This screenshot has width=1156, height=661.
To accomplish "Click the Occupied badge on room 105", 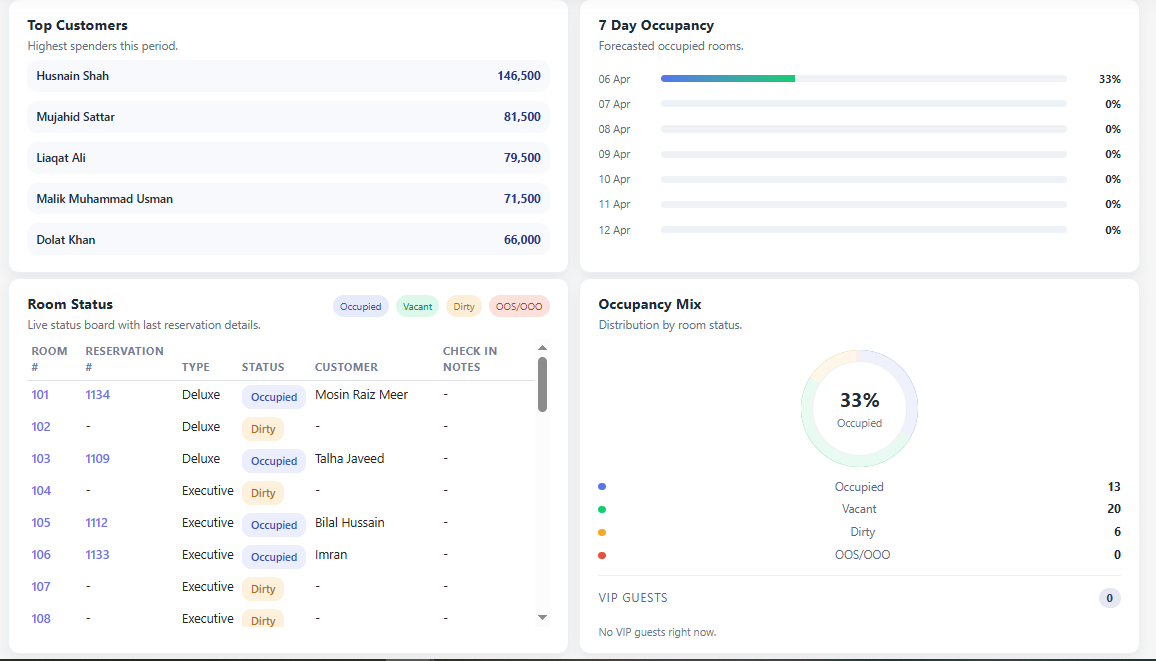I will [x=273, y=524].
